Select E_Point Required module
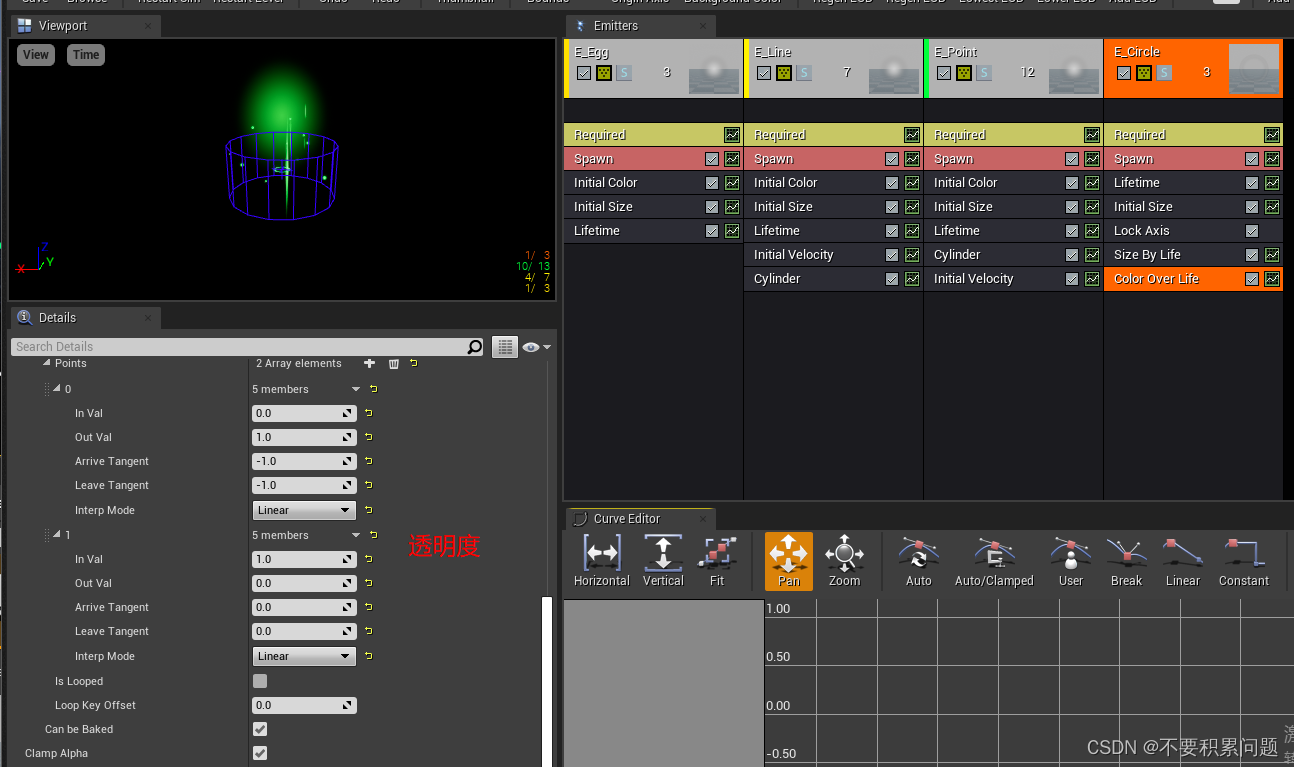Image resolution: width=1294 pixels, height=767 pixels. coord(1013,135)
